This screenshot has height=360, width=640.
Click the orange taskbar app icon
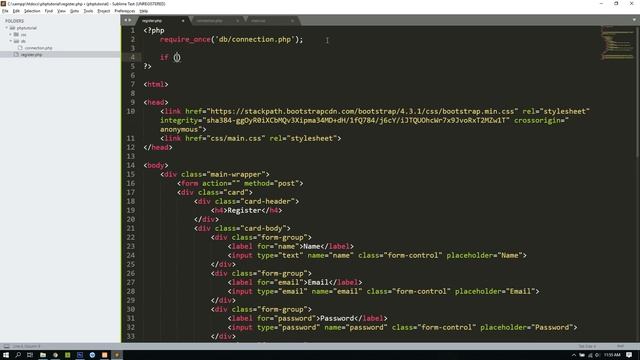click(104, 355)
